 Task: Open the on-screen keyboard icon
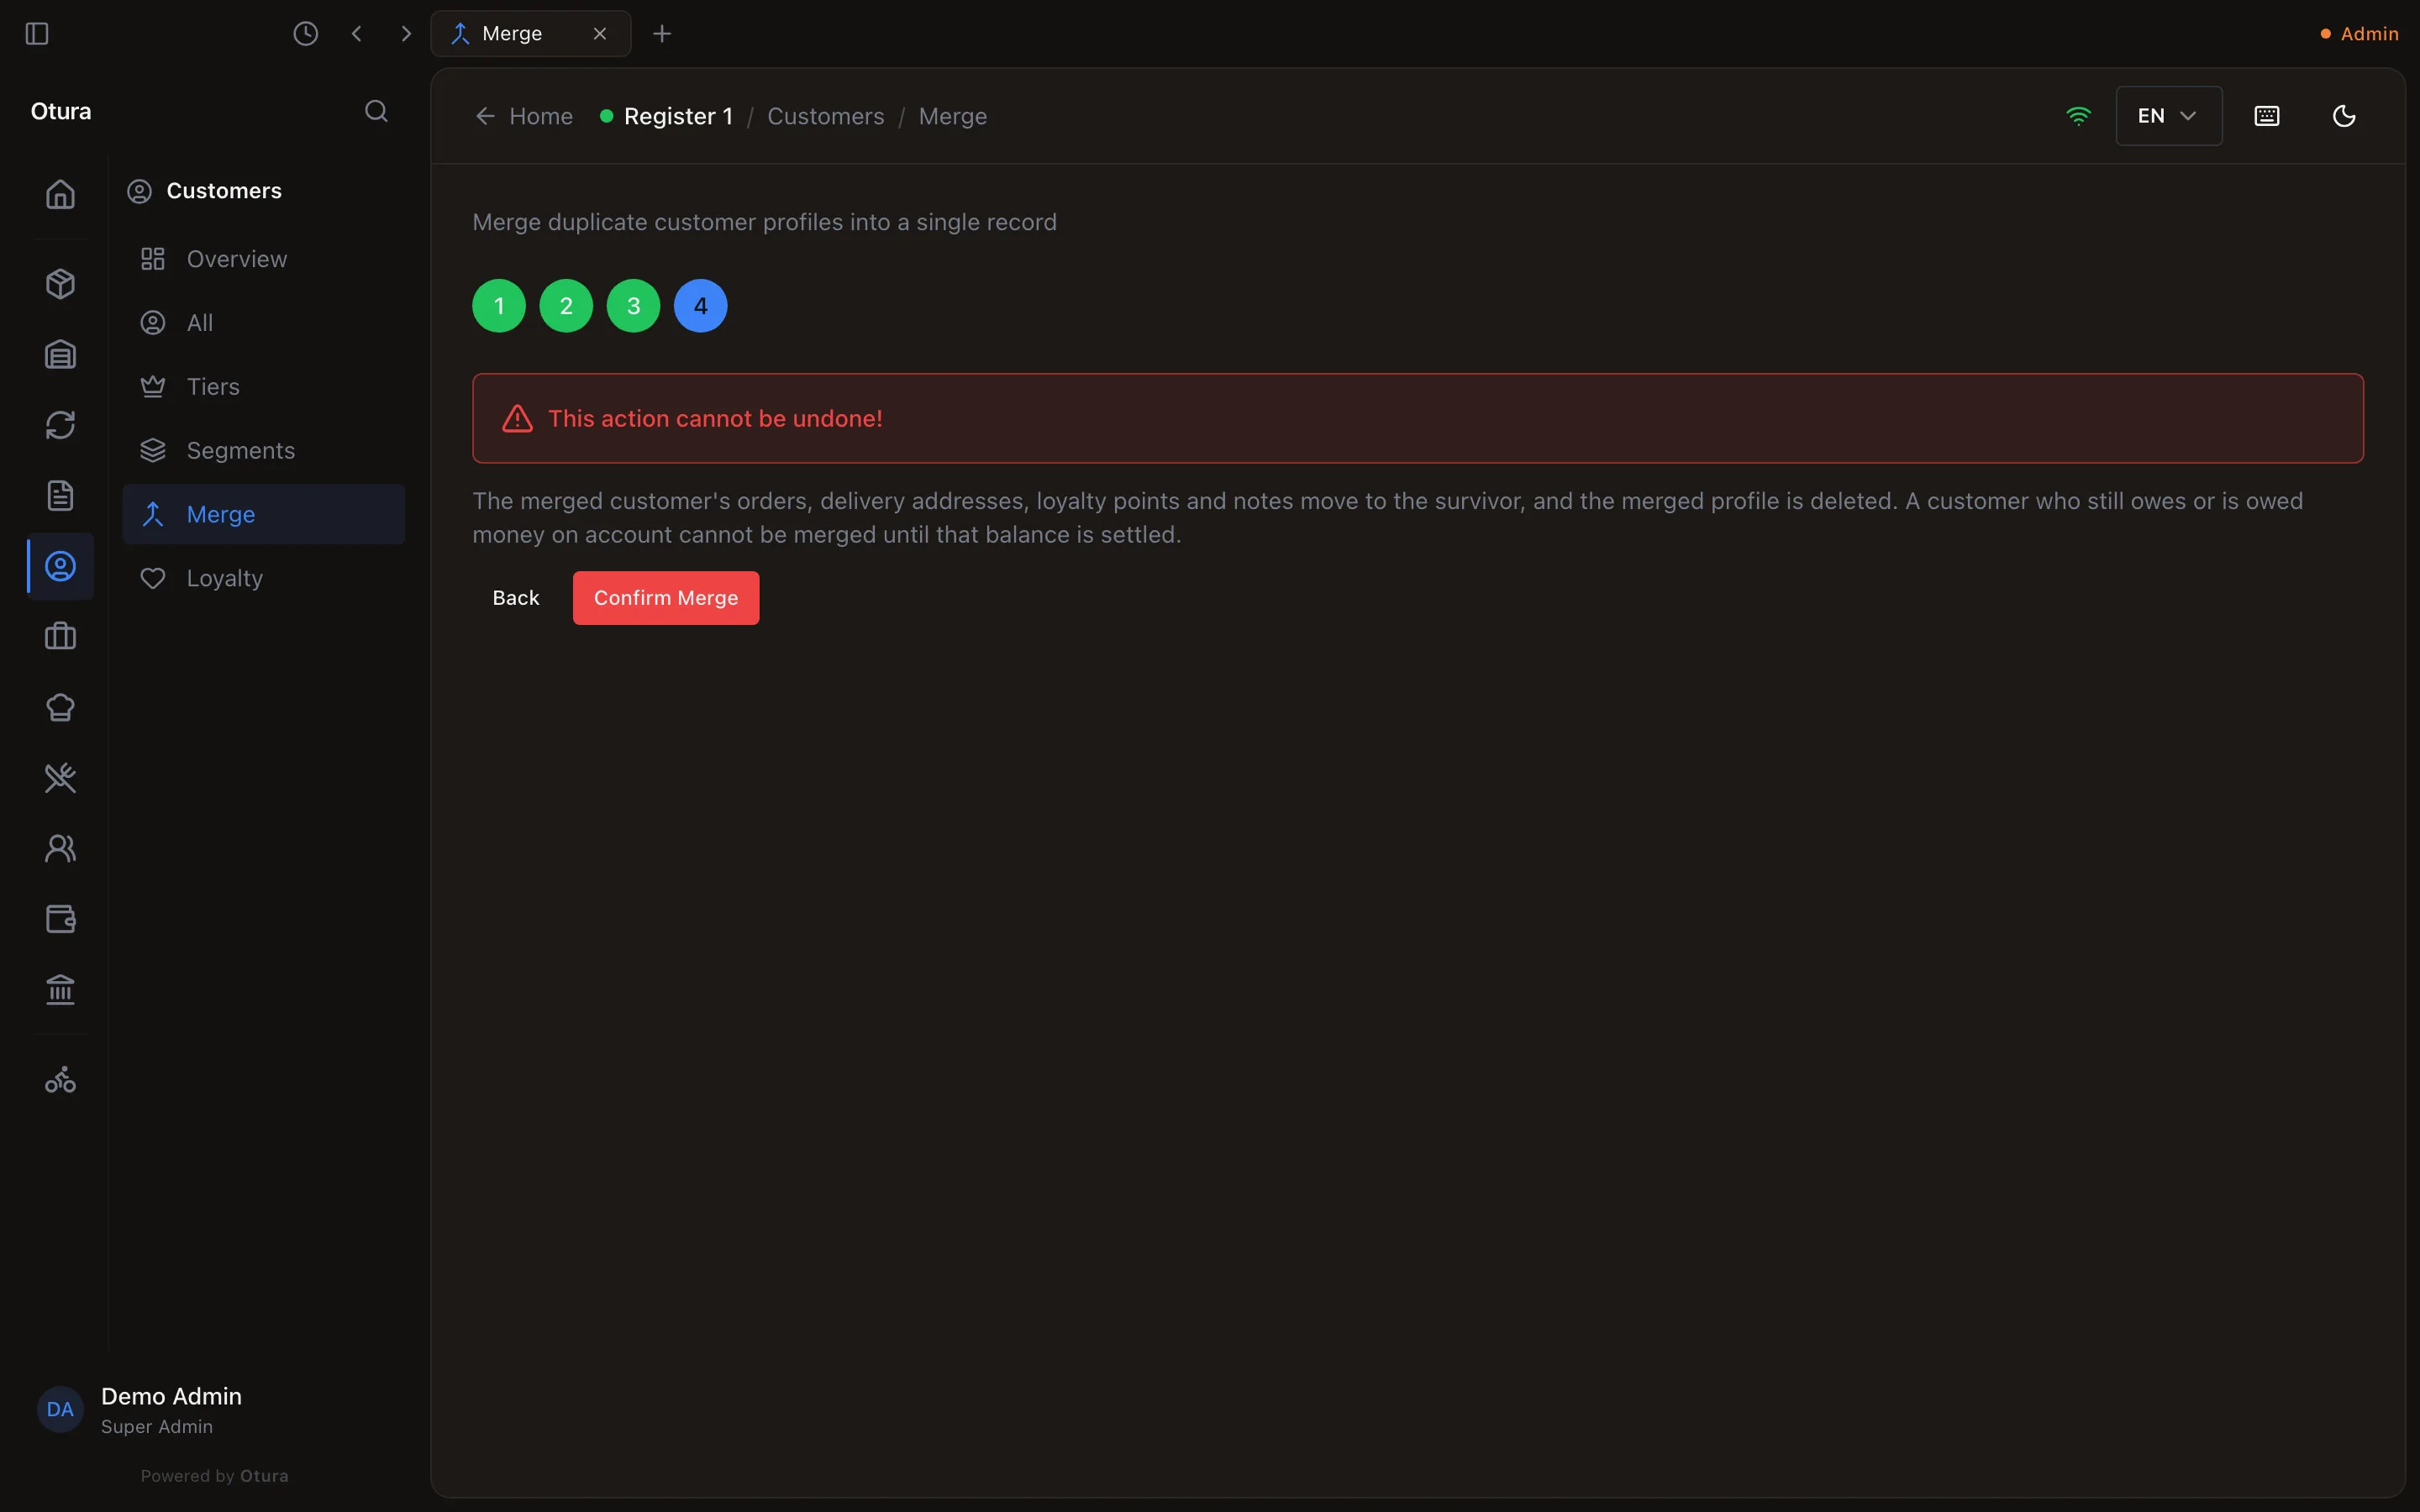point(2267,116)
